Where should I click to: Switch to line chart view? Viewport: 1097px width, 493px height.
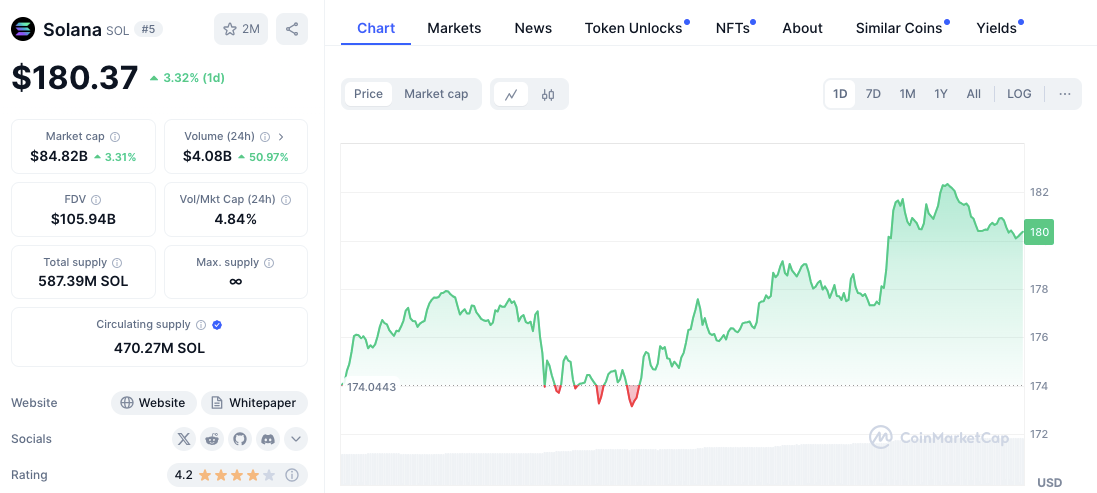pyautogui.click(x=511, y=94)
